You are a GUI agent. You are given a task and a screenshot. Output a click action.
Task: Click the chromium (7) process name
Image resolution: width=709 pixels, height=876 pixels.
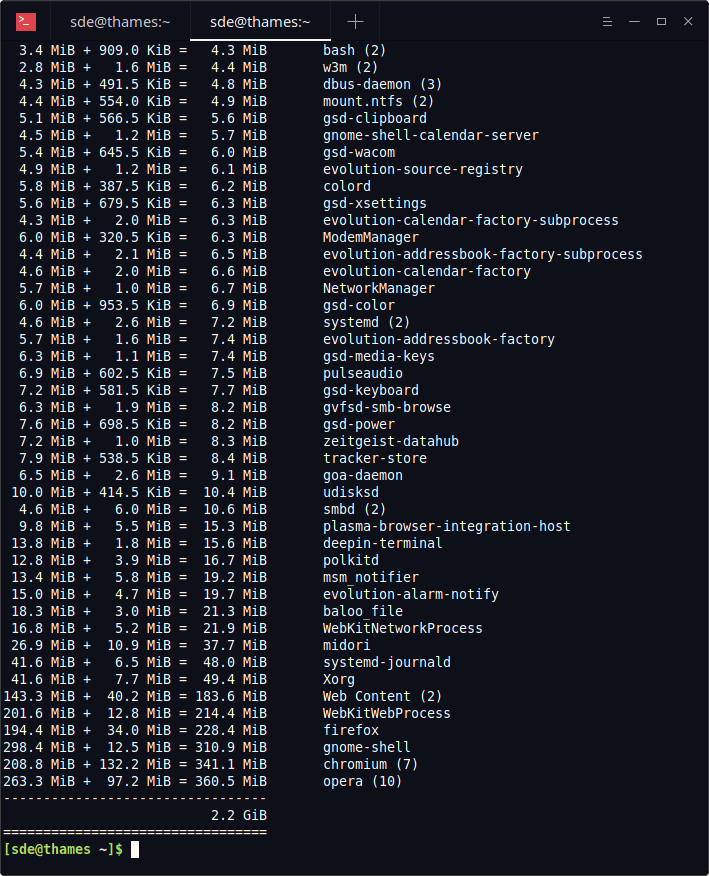370,764
